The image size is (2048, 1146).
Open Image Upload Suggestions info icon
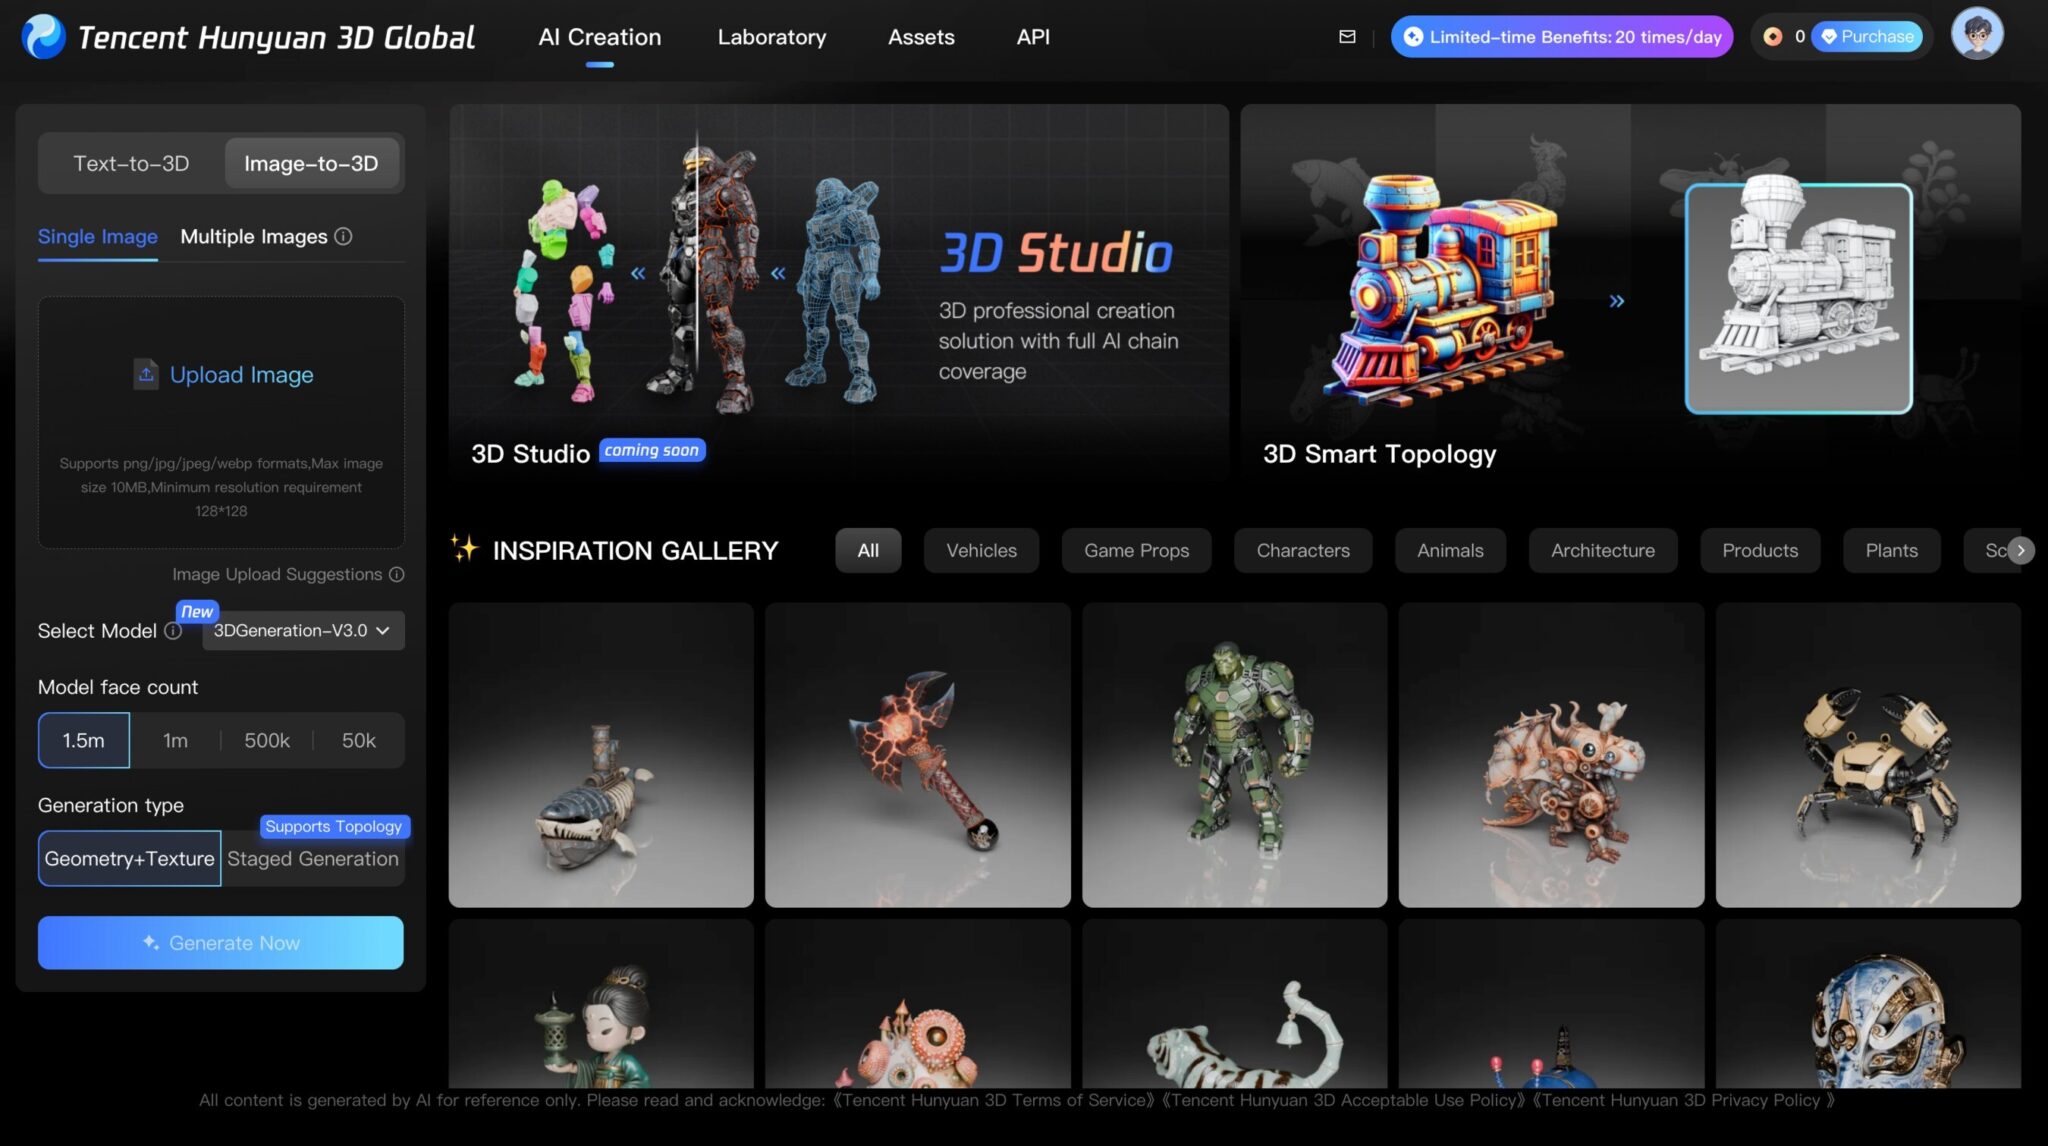point(398,574)
